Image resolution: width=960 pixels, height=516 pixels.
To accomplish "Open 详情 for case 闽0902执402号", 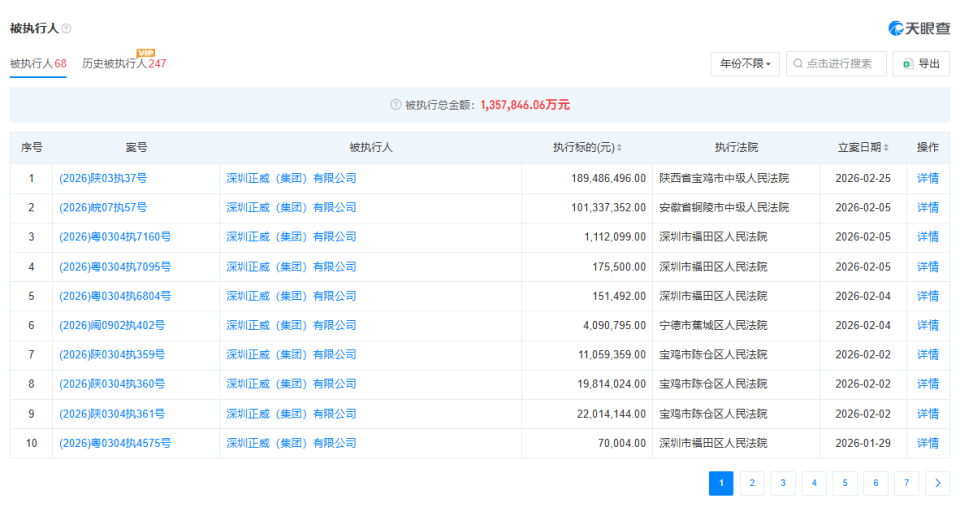I will coord(928,326).
